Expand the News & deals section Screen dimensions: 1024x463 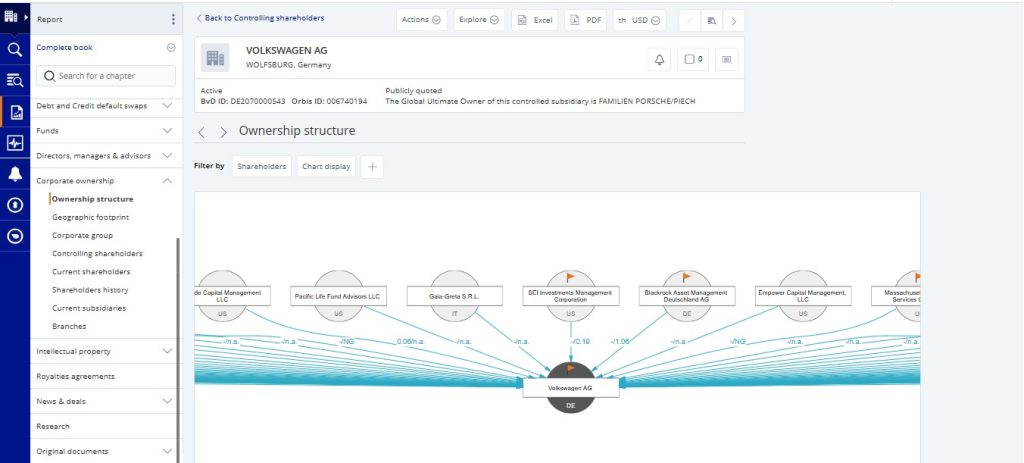(168, 401)
